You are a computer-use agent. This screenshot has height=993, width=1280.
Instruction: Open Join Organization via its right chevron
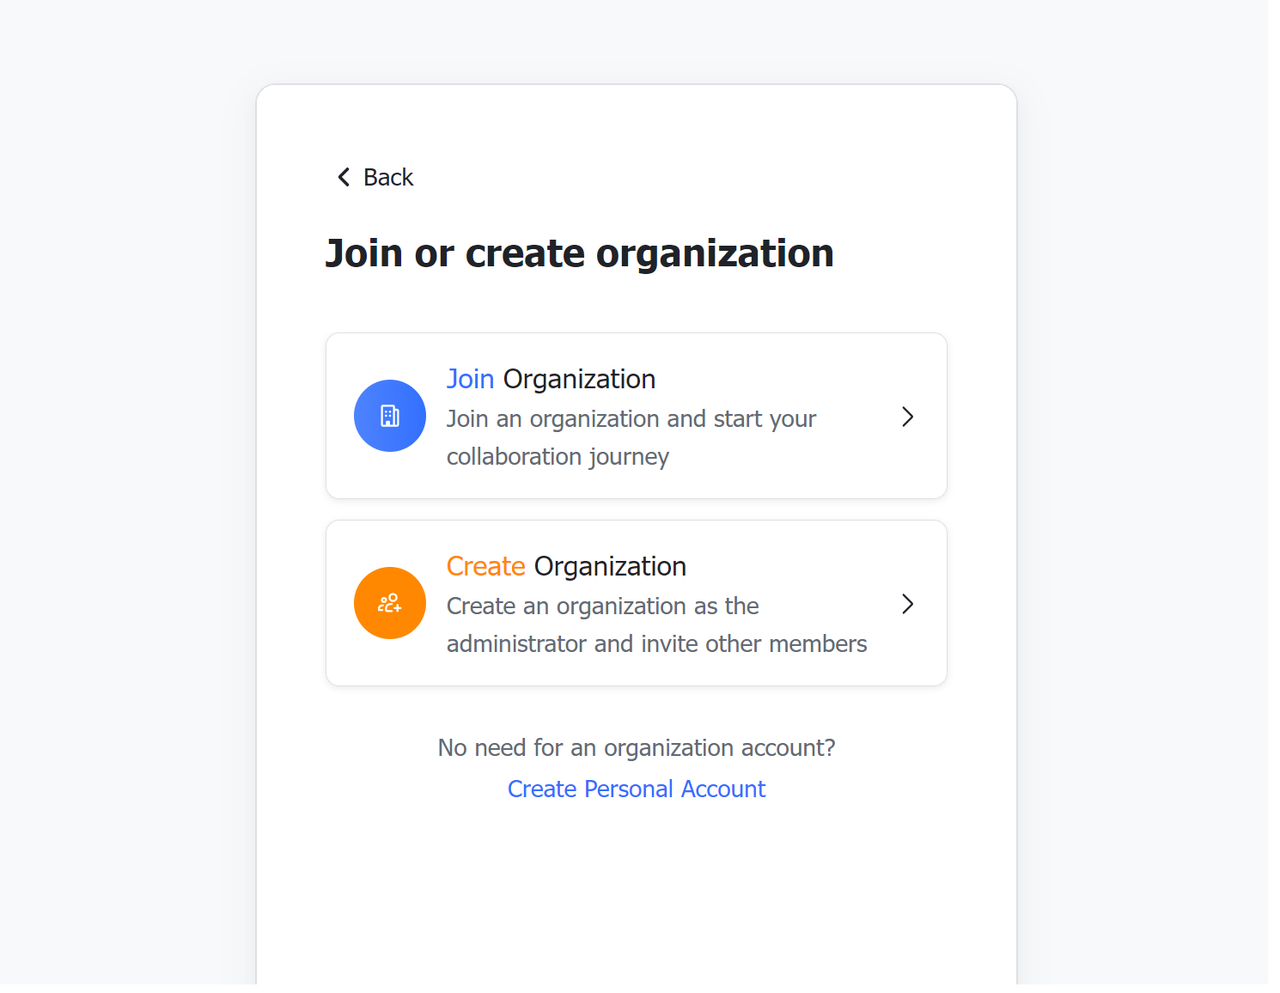(907, 417)
